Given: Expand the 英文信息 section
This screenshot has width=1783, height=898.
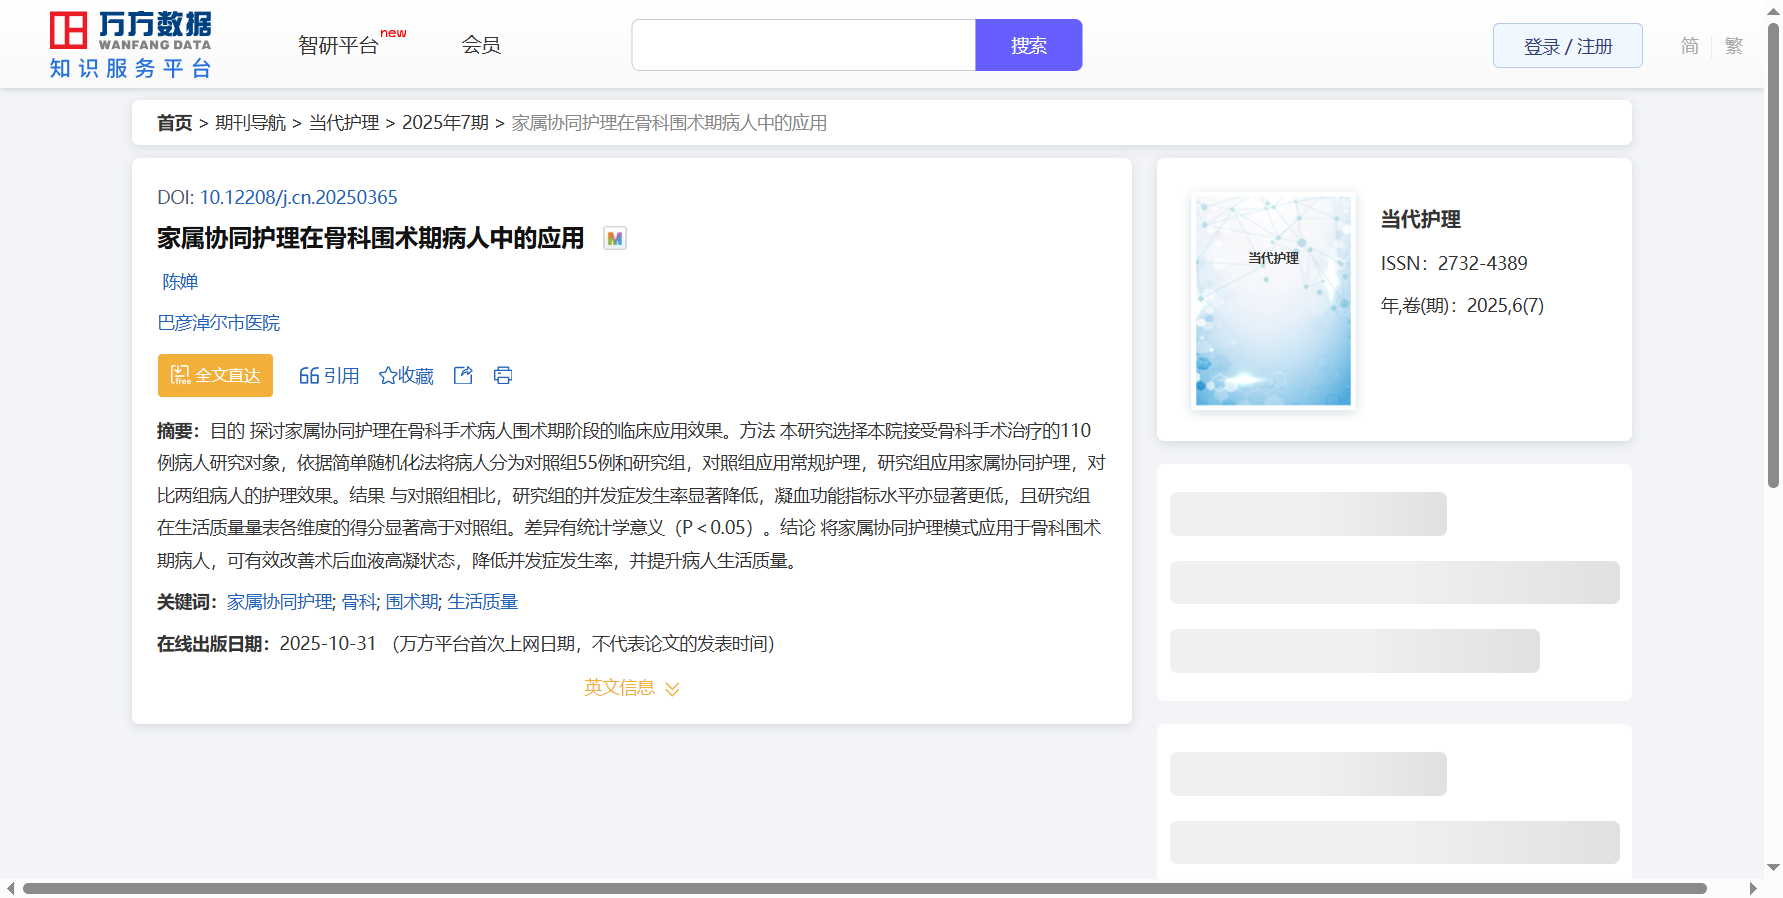Looking at the screenshot, I should [x=631, y=688].
